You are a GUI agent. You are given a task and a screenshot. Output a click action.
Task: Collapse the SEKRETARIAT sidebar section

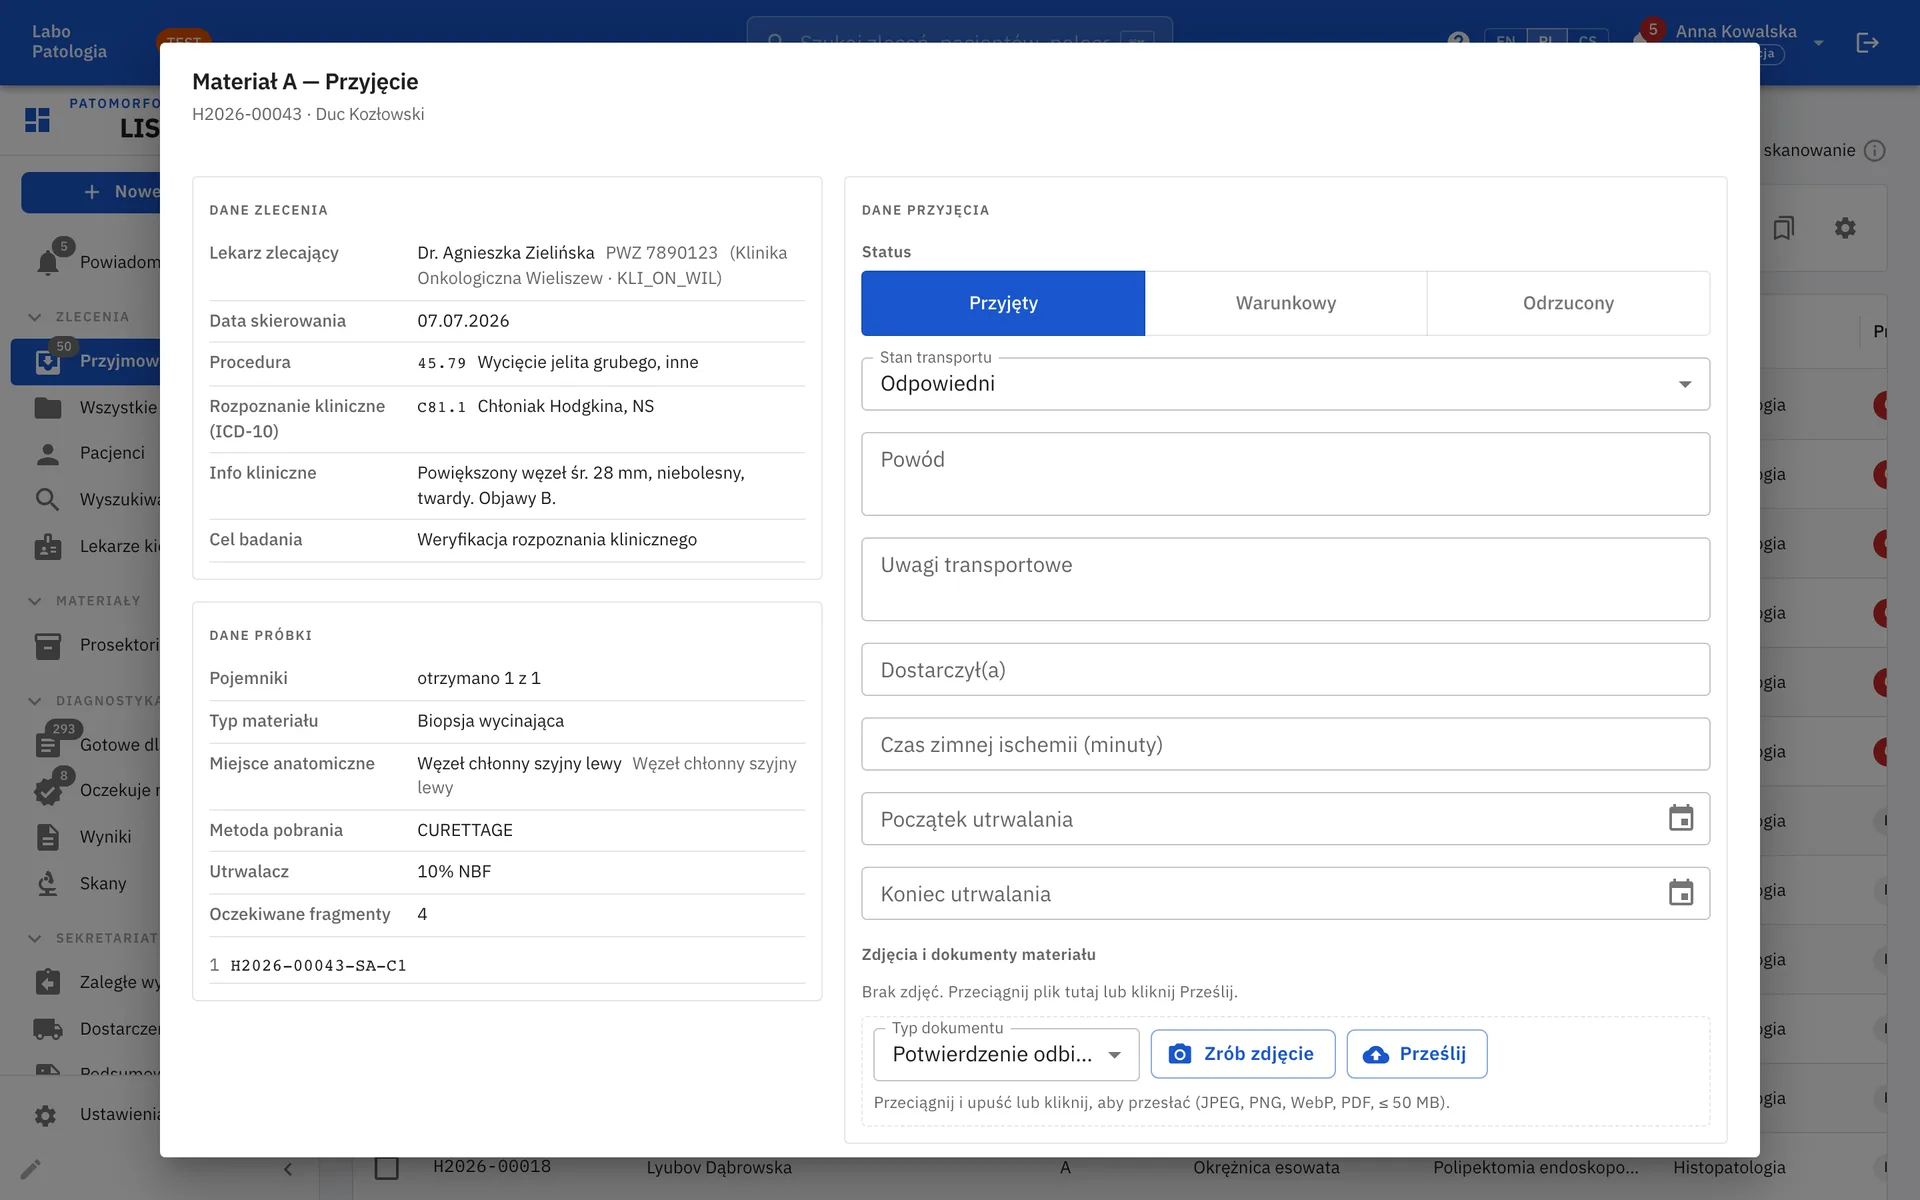pyautogui.click(x=35, y=938)
